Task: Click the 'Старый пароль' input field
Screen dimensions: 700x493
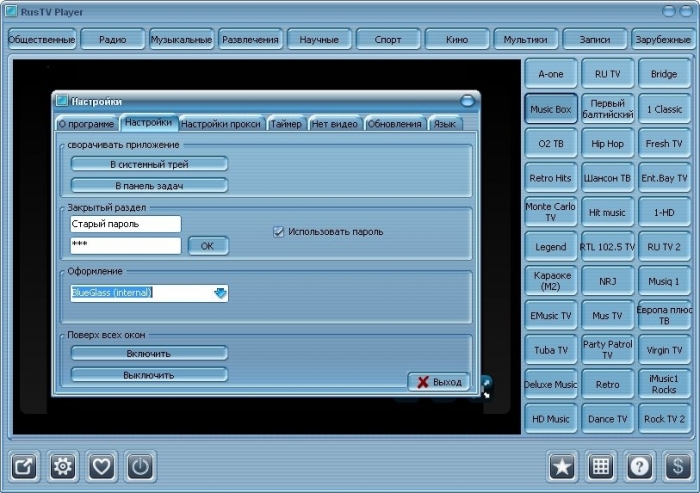Action: point(125,224)
